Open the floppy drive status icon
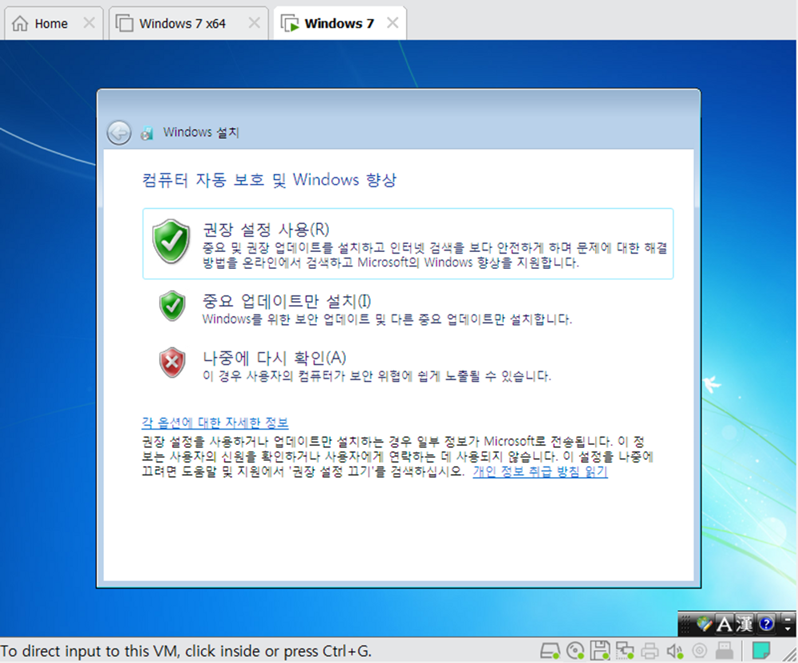 point(600,650)
